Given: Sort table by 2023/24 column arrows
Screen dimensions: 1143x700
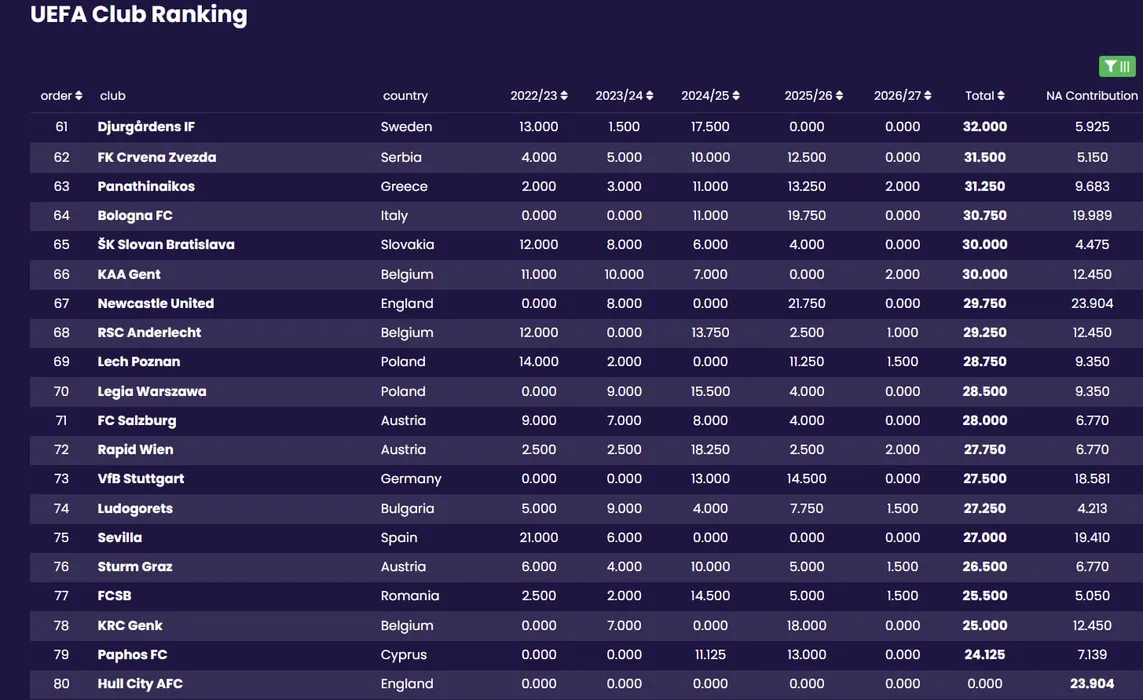Looking at the screenshot, I should point(649,96).
